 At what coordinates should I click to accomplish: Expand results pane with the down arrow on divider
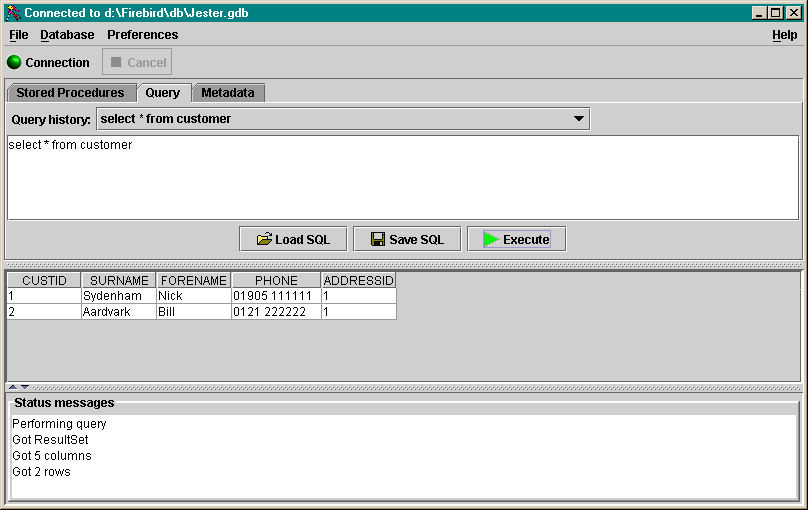click(25, 387)
